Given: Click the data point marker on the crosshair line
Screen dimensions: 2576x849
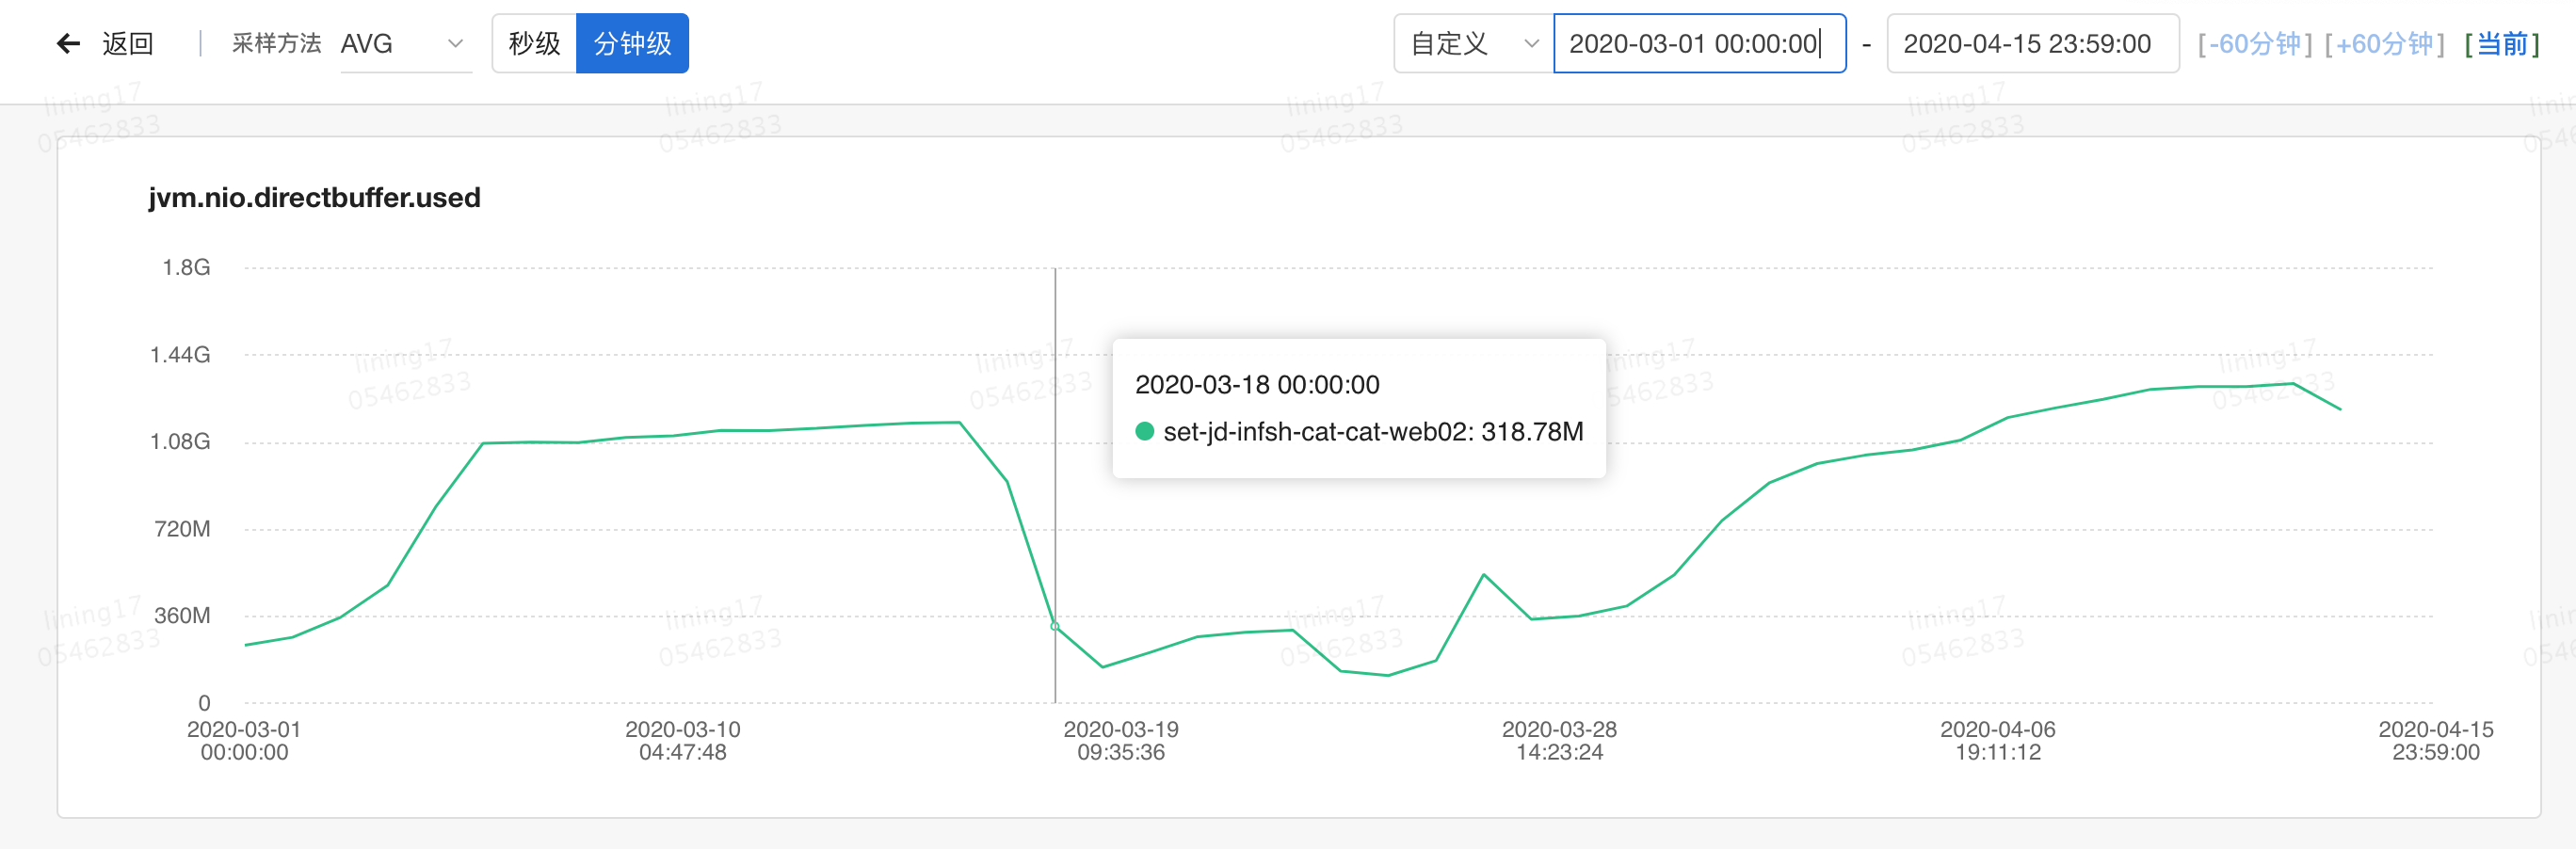Looking at the screenshot, I should 1055,625.
